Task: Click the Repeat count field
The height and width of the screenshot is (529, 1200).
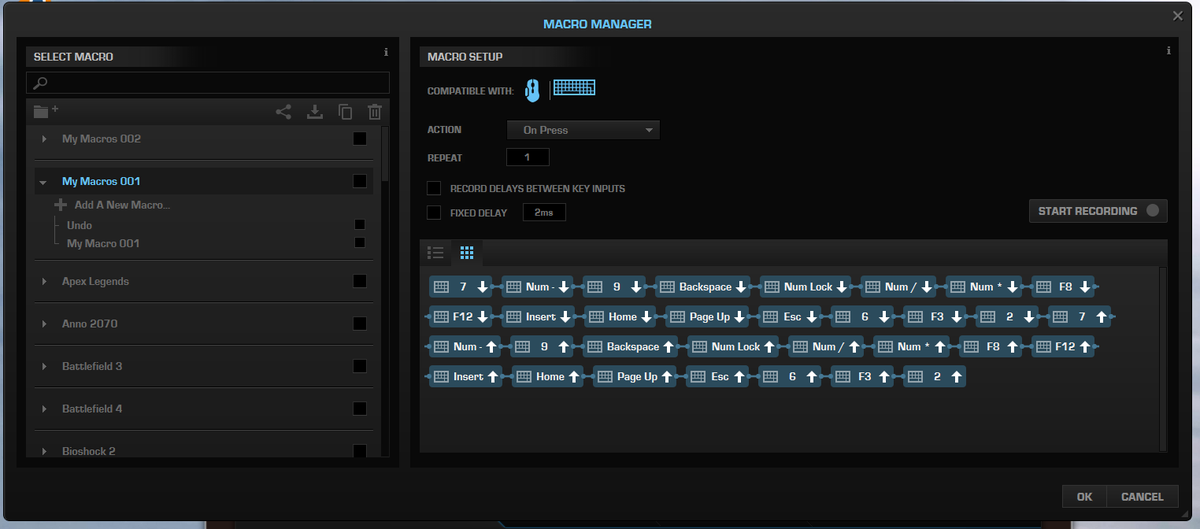Action: pos(528,158)
